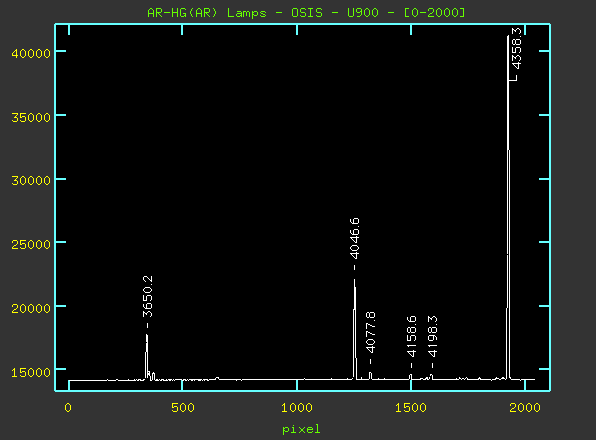Click the 4077.8 wavelength label
Image resolution: width=596 pixels, height=440 pixels.
coord(370,332)
